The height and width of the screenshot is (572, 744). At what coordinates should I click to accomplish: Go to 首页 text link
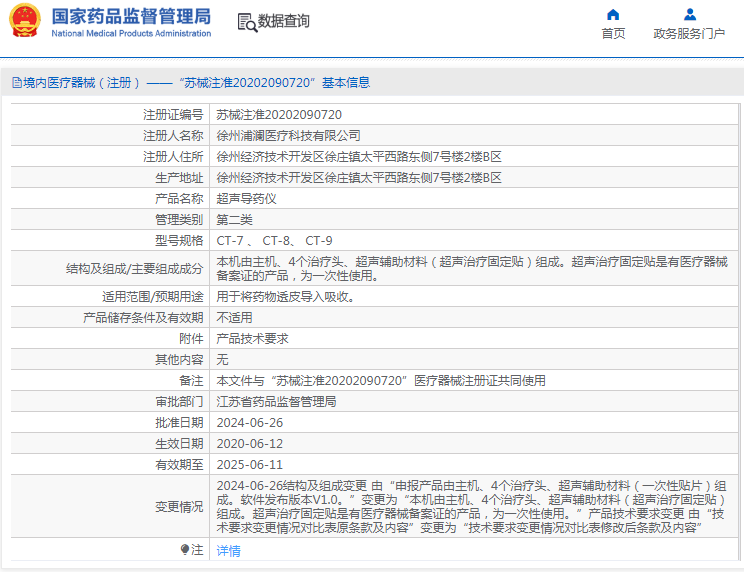[613, 34]
